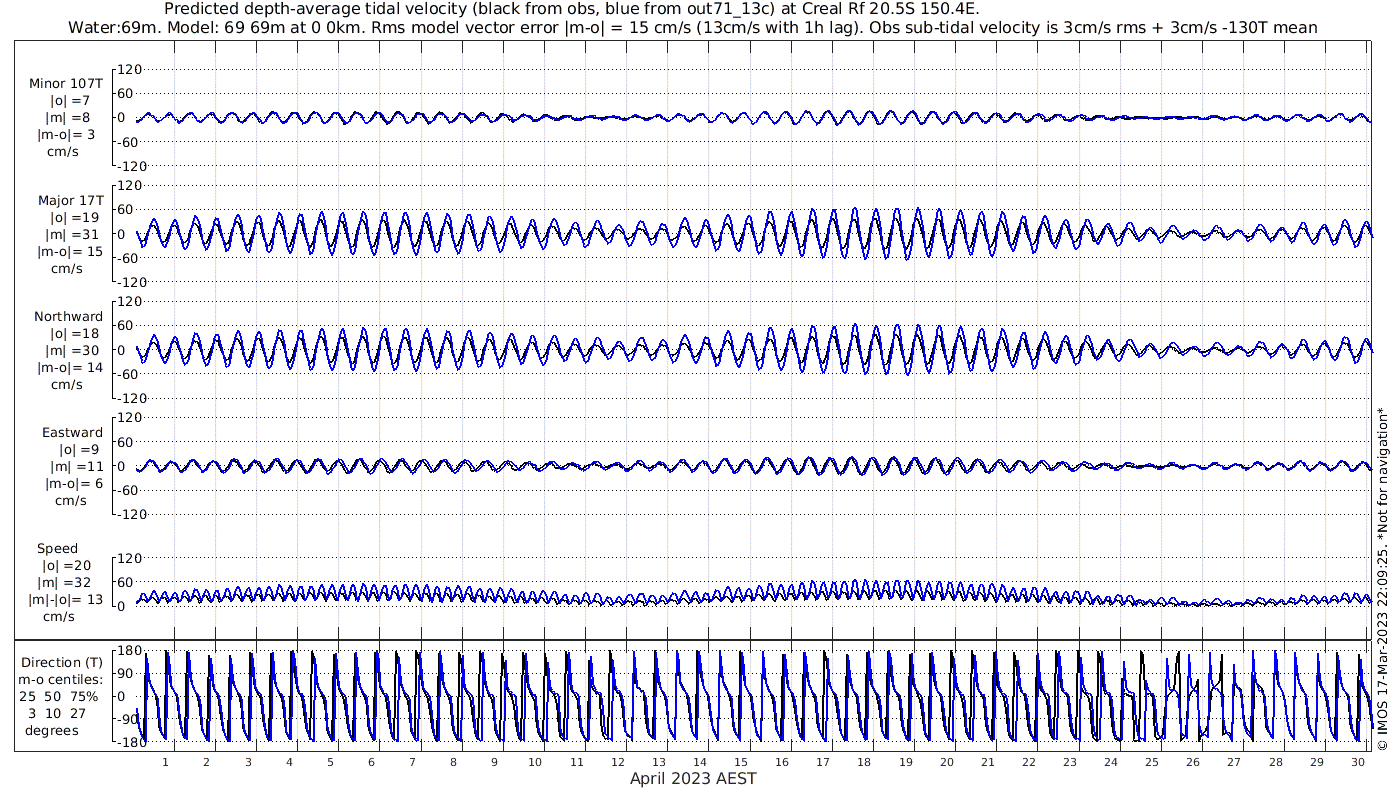Click the '25 50 75%' centile header

click(58, 696)
